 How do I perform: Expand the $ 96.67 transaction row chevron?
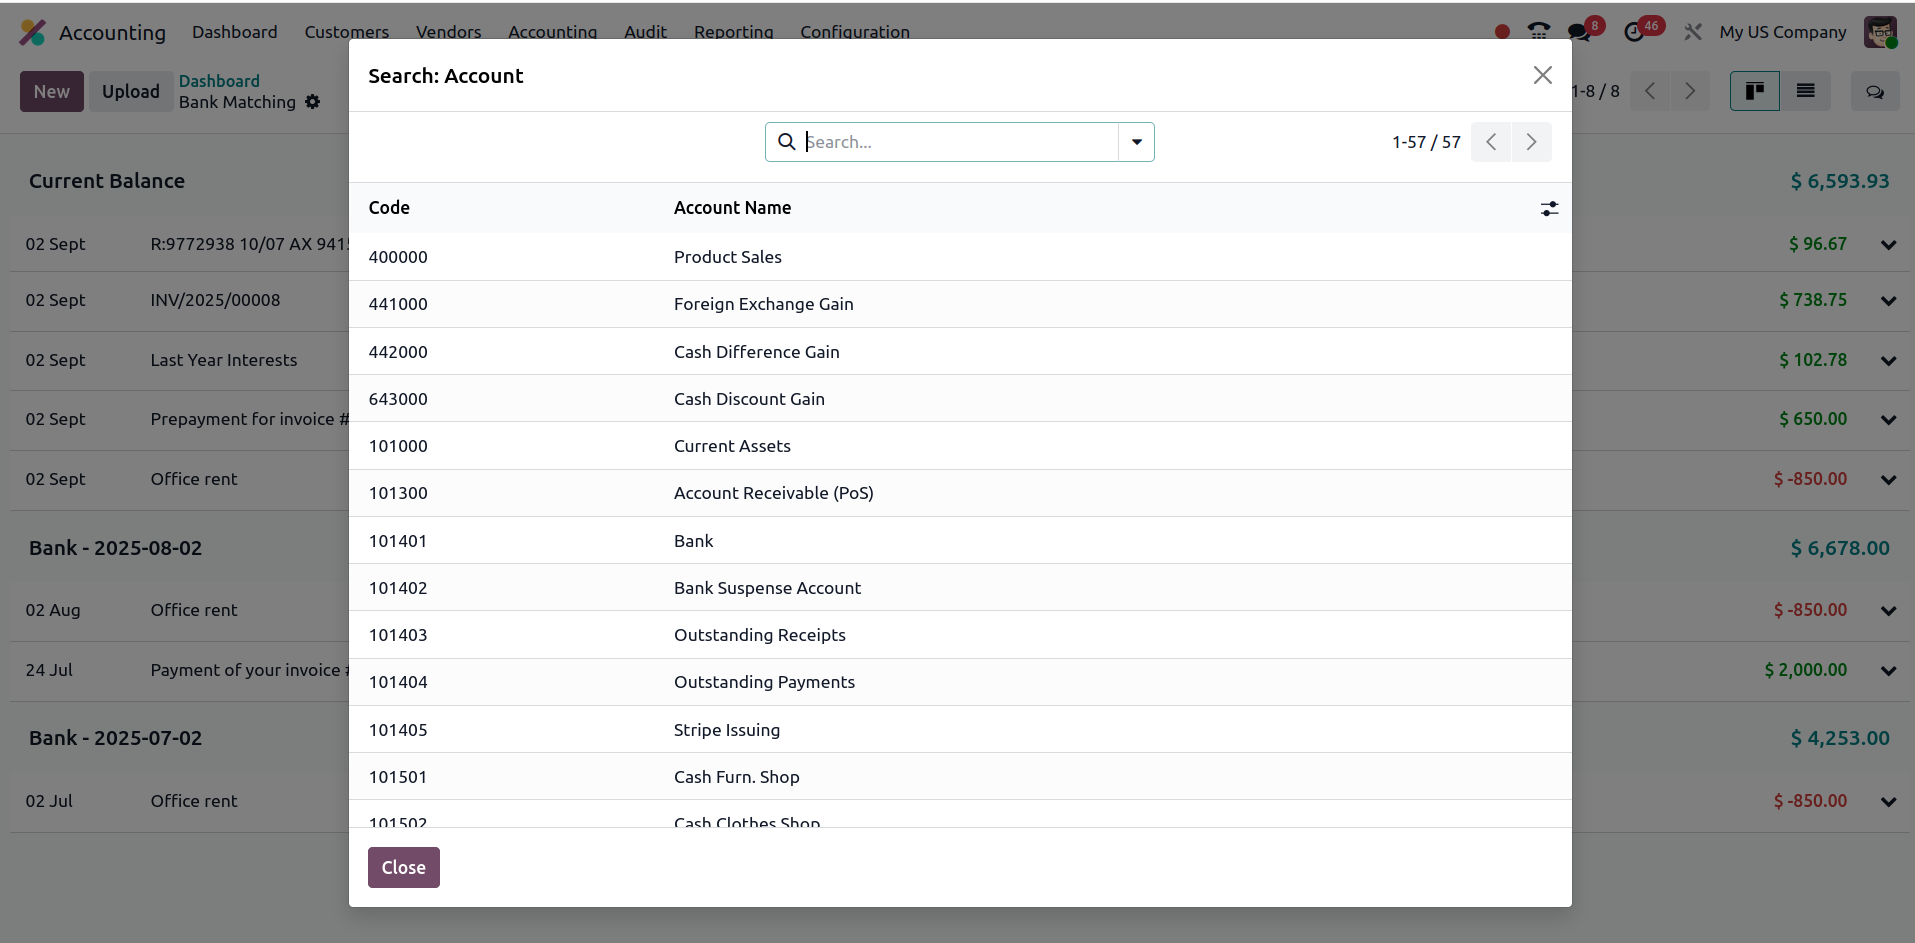pyautogui.click(x=1888, y=245)
